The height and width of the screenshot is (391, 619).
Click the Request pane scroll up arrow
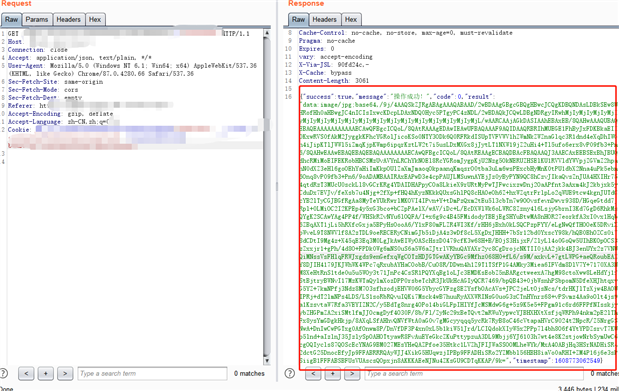267,33
